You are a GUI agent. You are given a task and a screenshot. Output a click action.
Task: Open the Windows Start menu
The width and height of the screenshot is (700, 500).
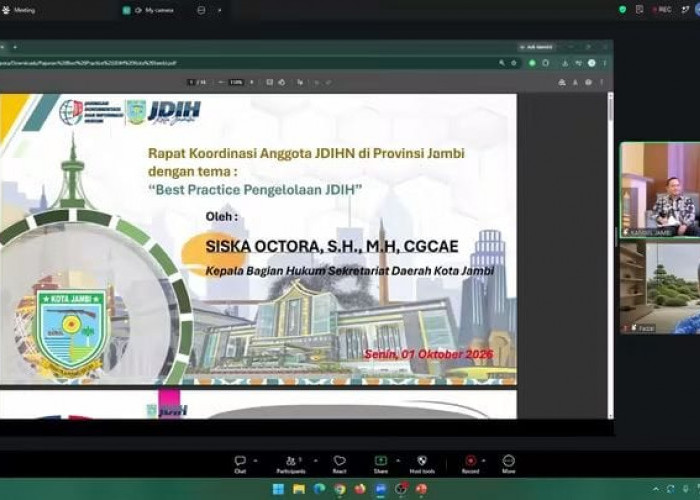(x=278, y=489)
